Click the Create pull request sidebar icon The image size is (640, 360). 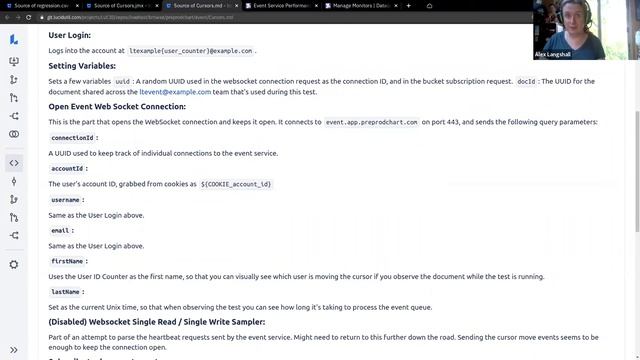pos(14,98)
